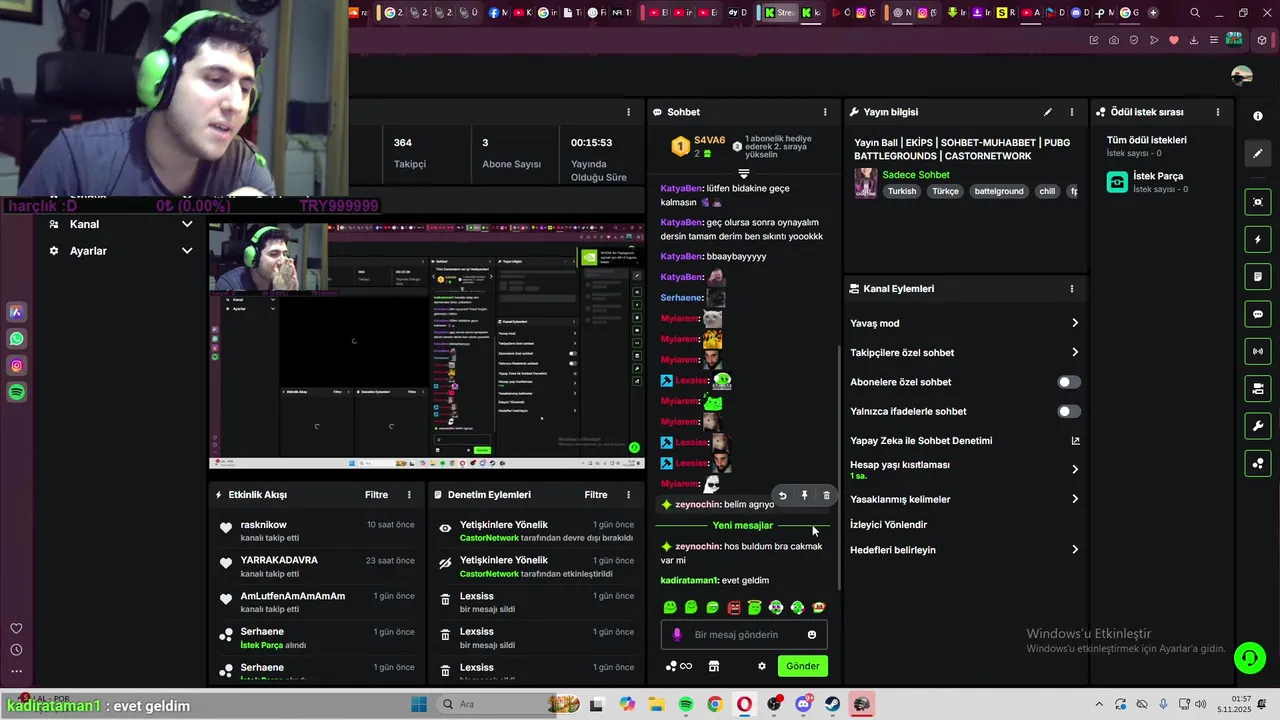Open Yavaş mod settings
This screenshot has height=720, width=1280.
pyautogui.click(x=964, y=323)
